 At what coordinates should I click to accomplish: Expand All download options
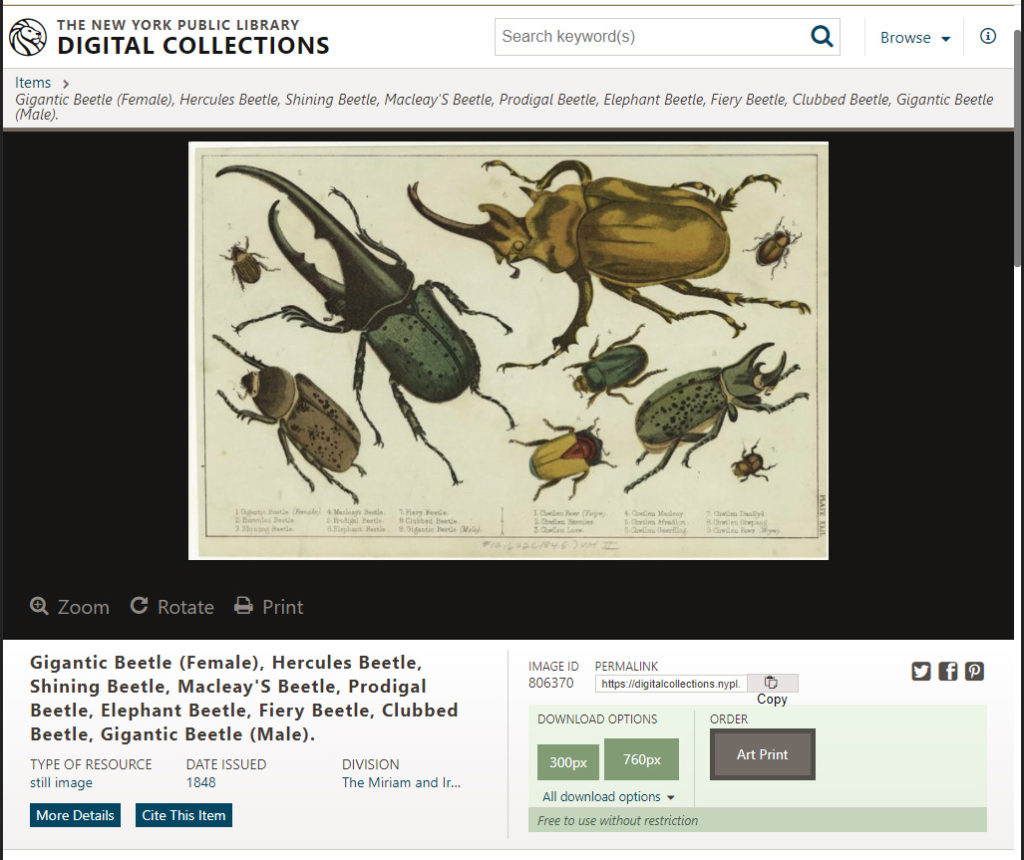pyautogui.click(x=608, y=797)
